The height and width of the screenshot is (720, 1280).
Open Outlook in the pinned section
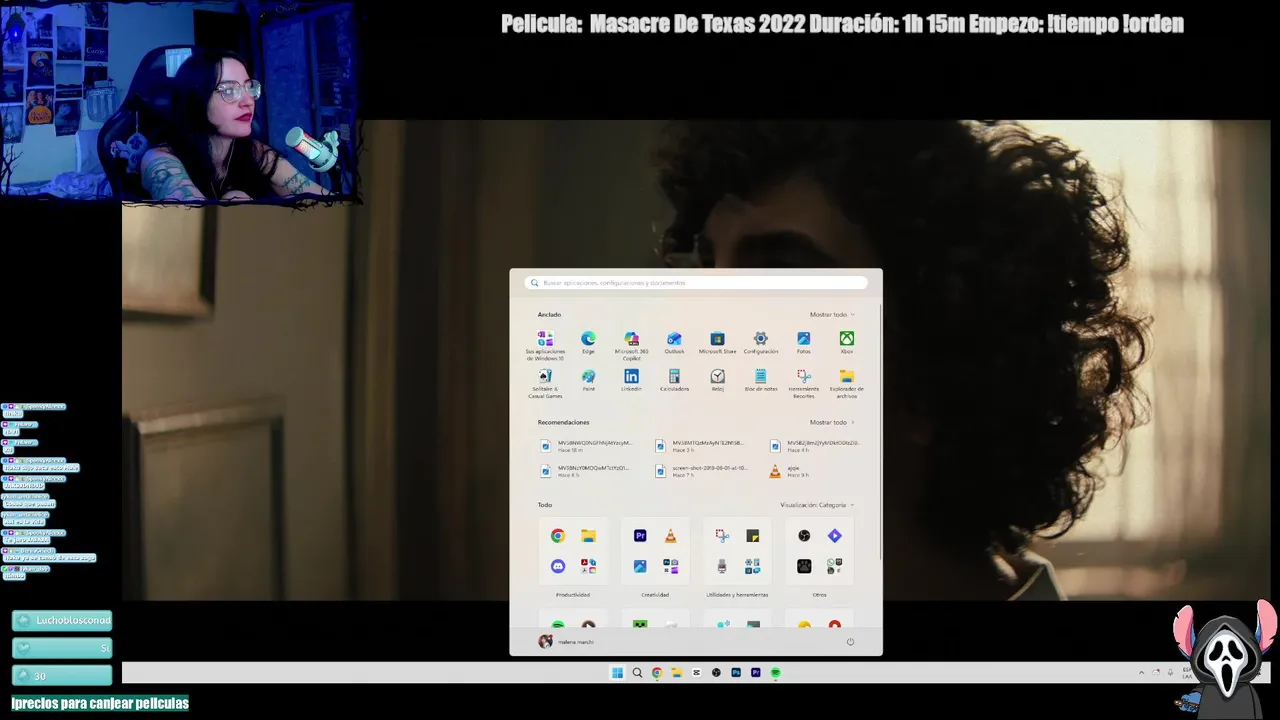pos(674,343)
